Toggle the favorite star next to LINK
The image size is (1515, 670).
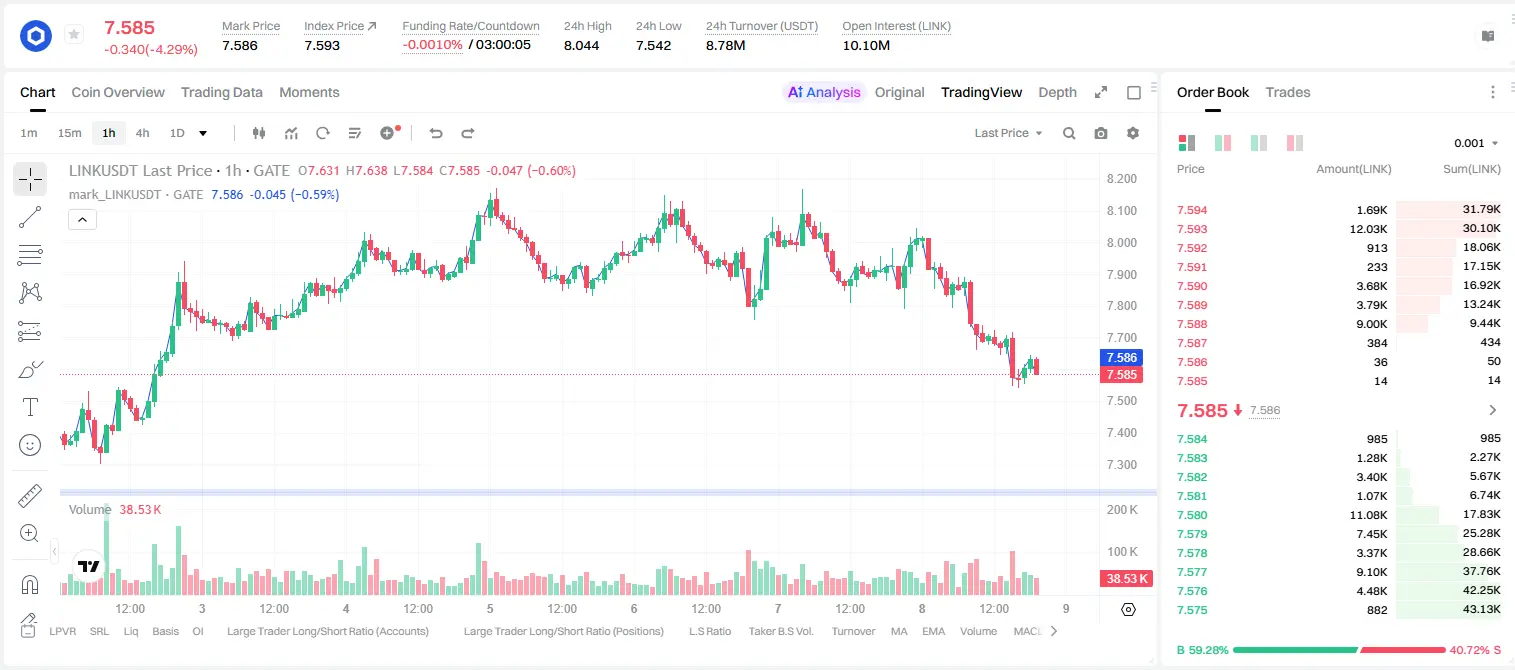point(74,35)
